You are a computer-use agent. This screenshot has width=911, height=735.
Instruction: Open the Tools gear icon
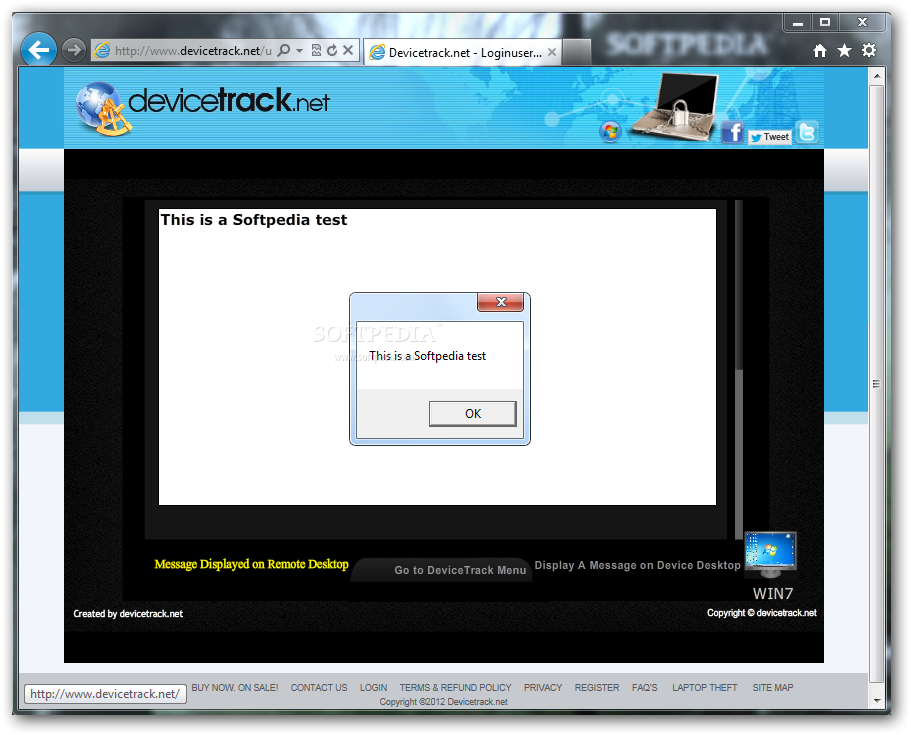pyautogui.click(x=869, y=51)
